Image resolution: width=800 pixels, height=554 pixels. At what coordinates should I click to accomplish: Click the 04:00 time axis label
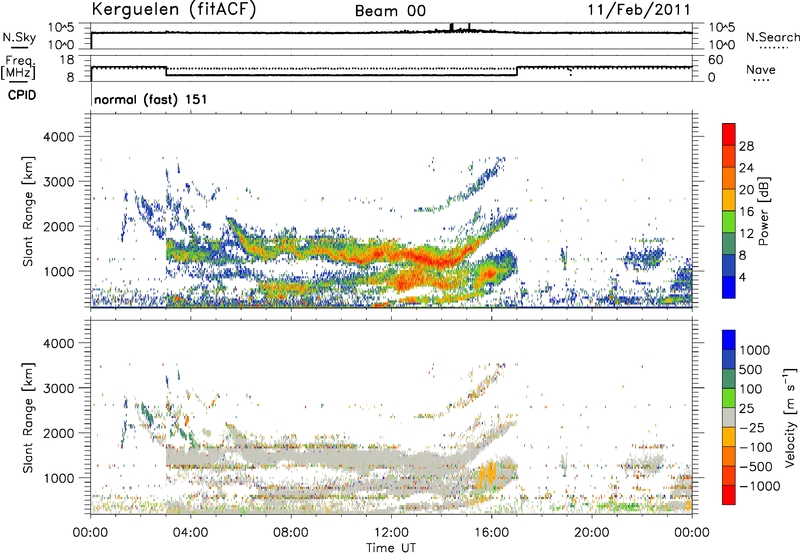[191, 533]
